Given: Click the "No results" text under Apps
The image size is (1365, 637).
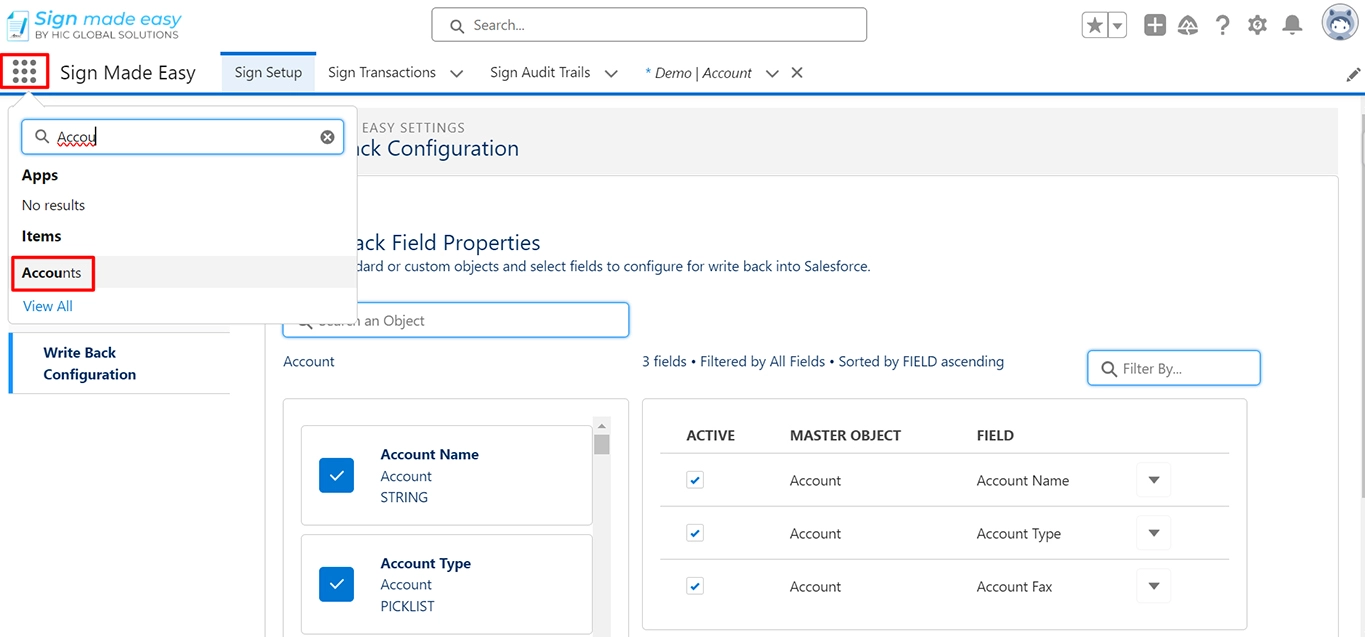Looking at the screenshot, I should (53, 205).
